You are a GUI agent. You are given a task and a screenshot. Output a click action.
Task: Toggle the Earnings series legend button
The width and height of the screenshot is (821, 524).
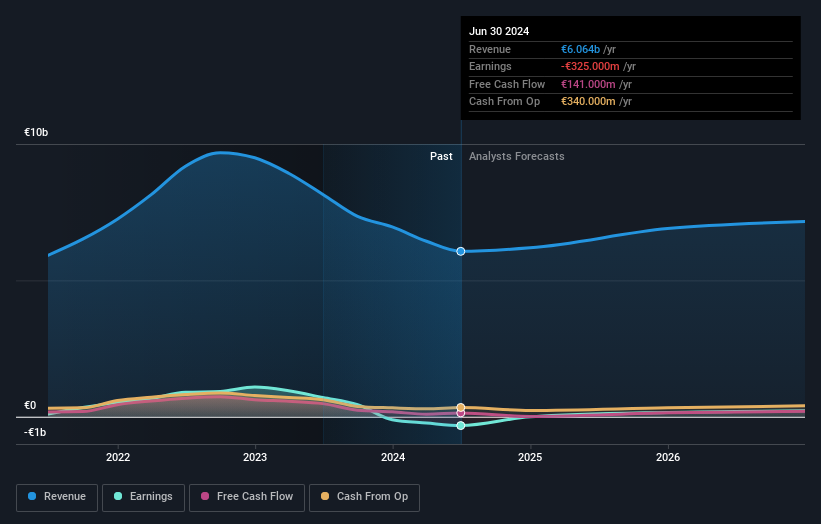[143, 497]
